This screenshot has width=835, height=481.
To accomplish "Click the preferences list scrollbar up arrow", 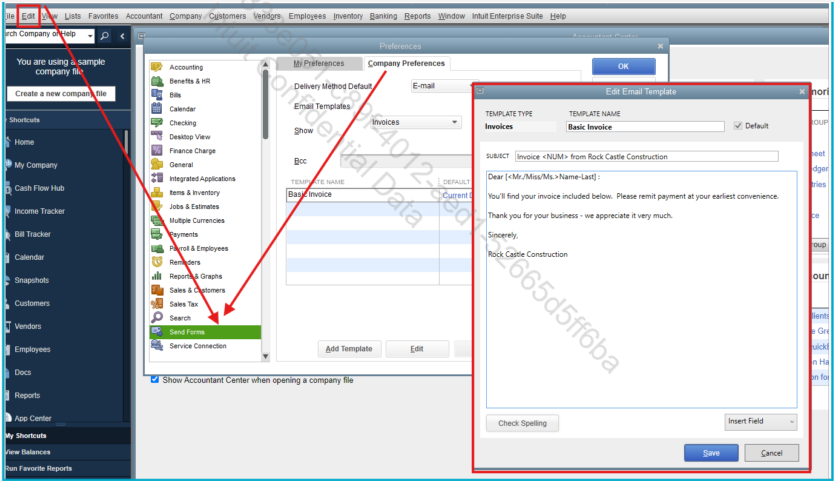I will point(265,64).
